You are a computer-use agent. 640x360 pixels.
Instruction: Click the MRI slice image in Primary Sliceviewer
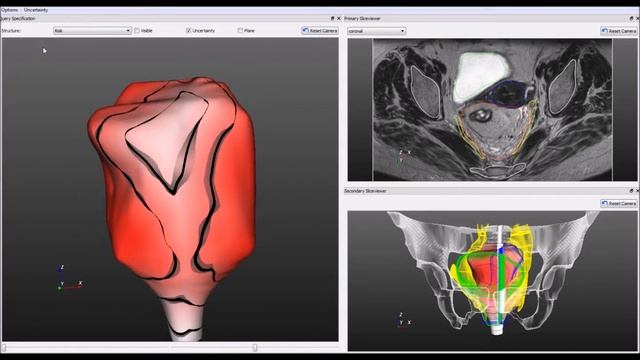click(x=492, y=109)
